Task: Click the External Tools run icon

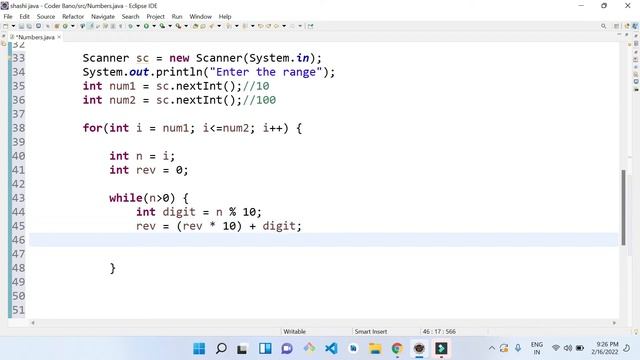Action: (x=178, y=26)
